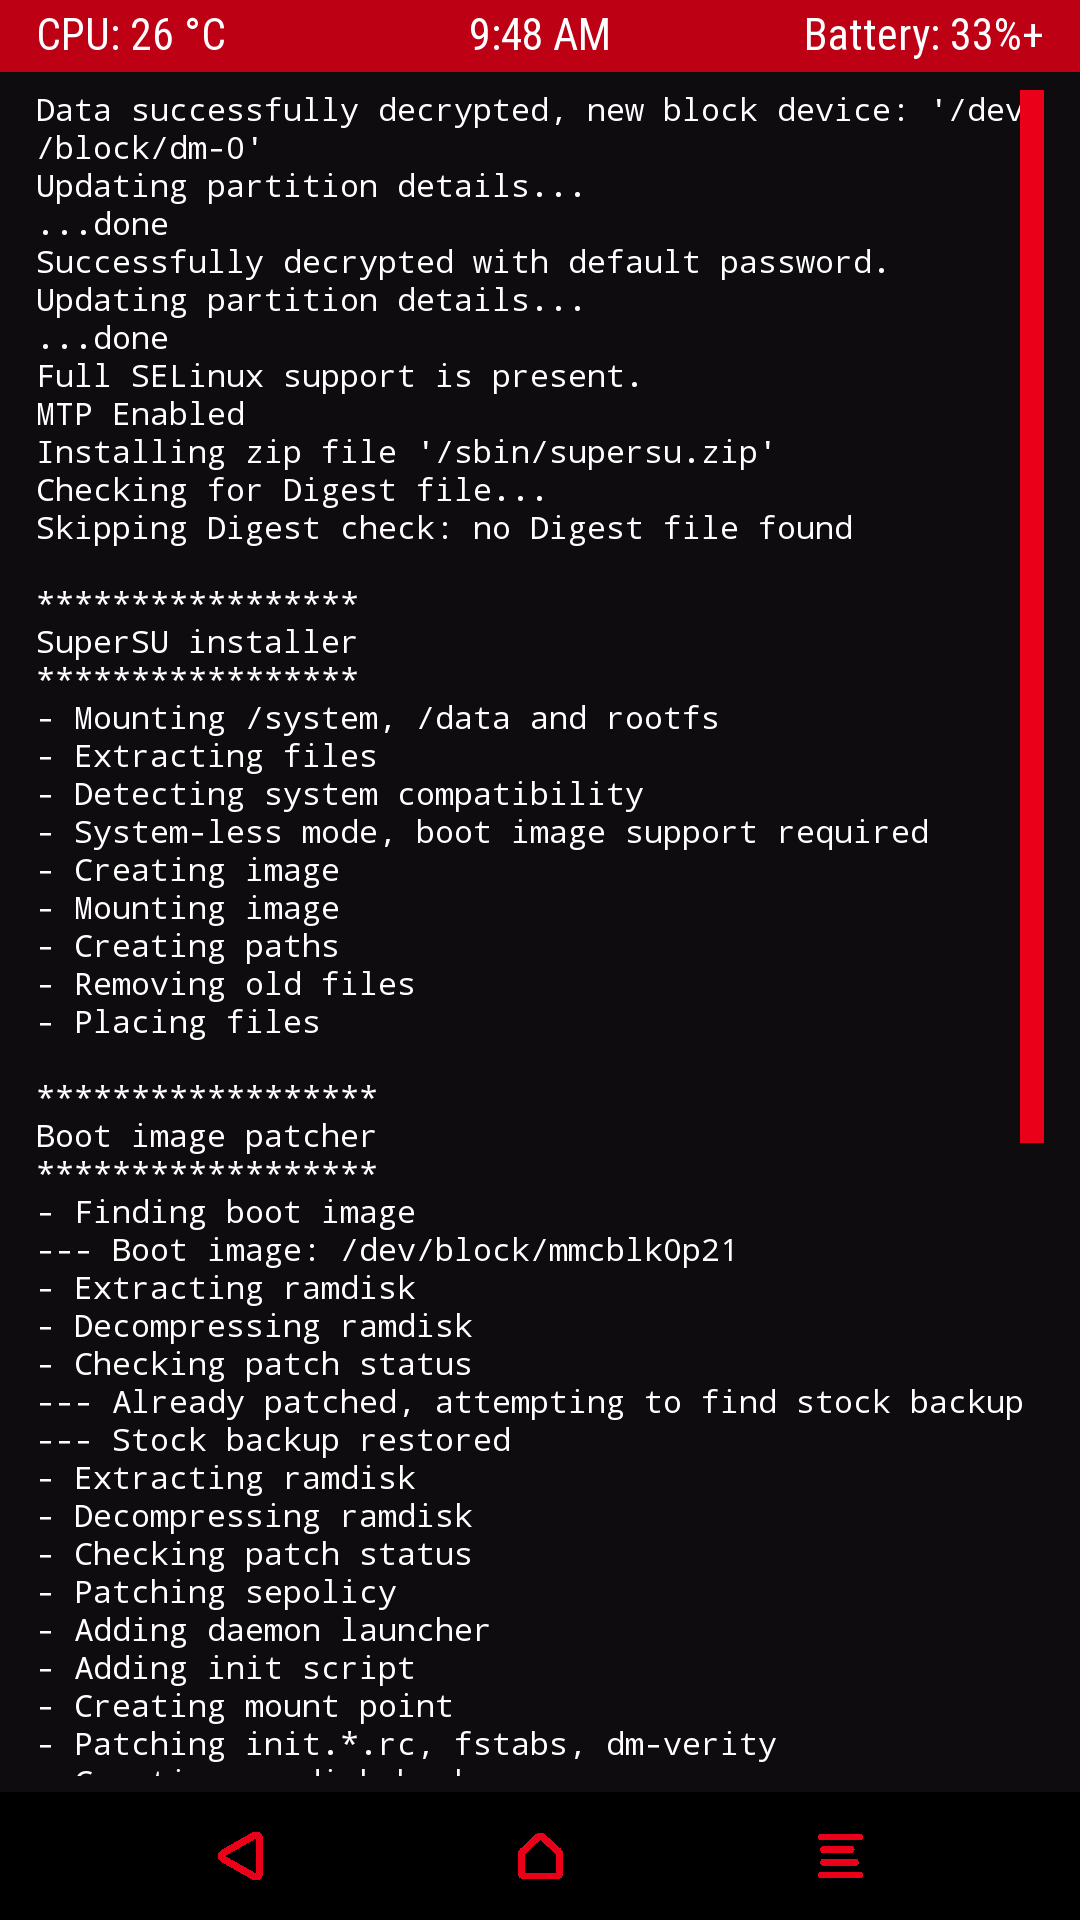Click the red console scrollbar

[x=1031, y=616]
